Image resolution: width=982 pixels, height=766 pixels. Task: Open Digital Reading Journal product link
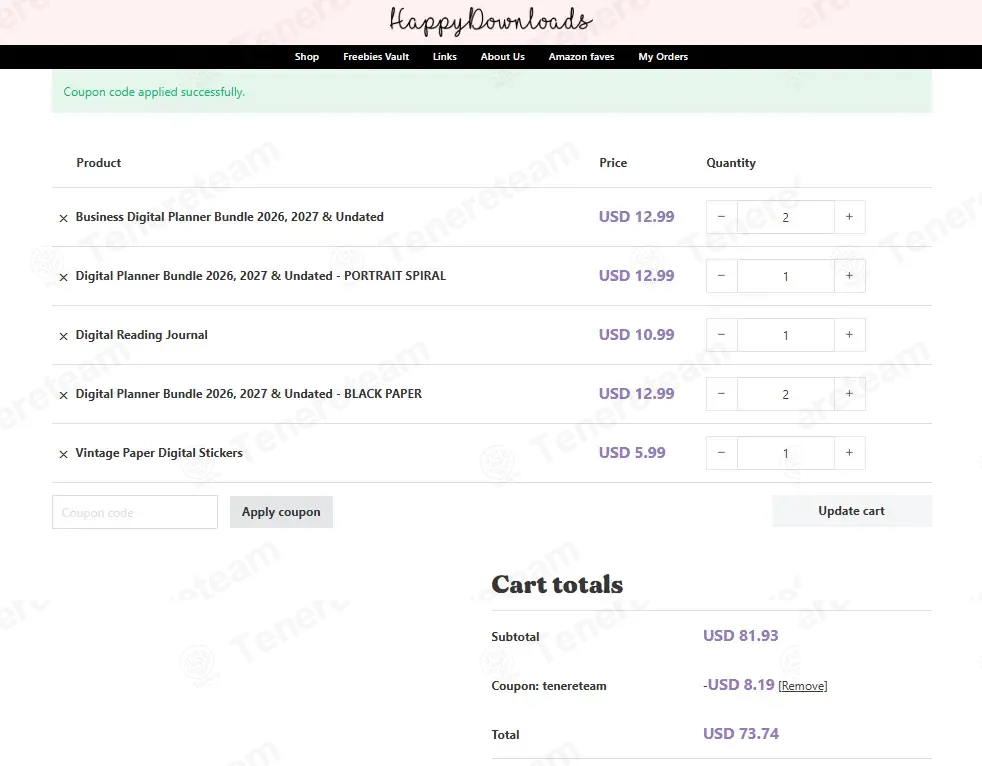(142, 335)
